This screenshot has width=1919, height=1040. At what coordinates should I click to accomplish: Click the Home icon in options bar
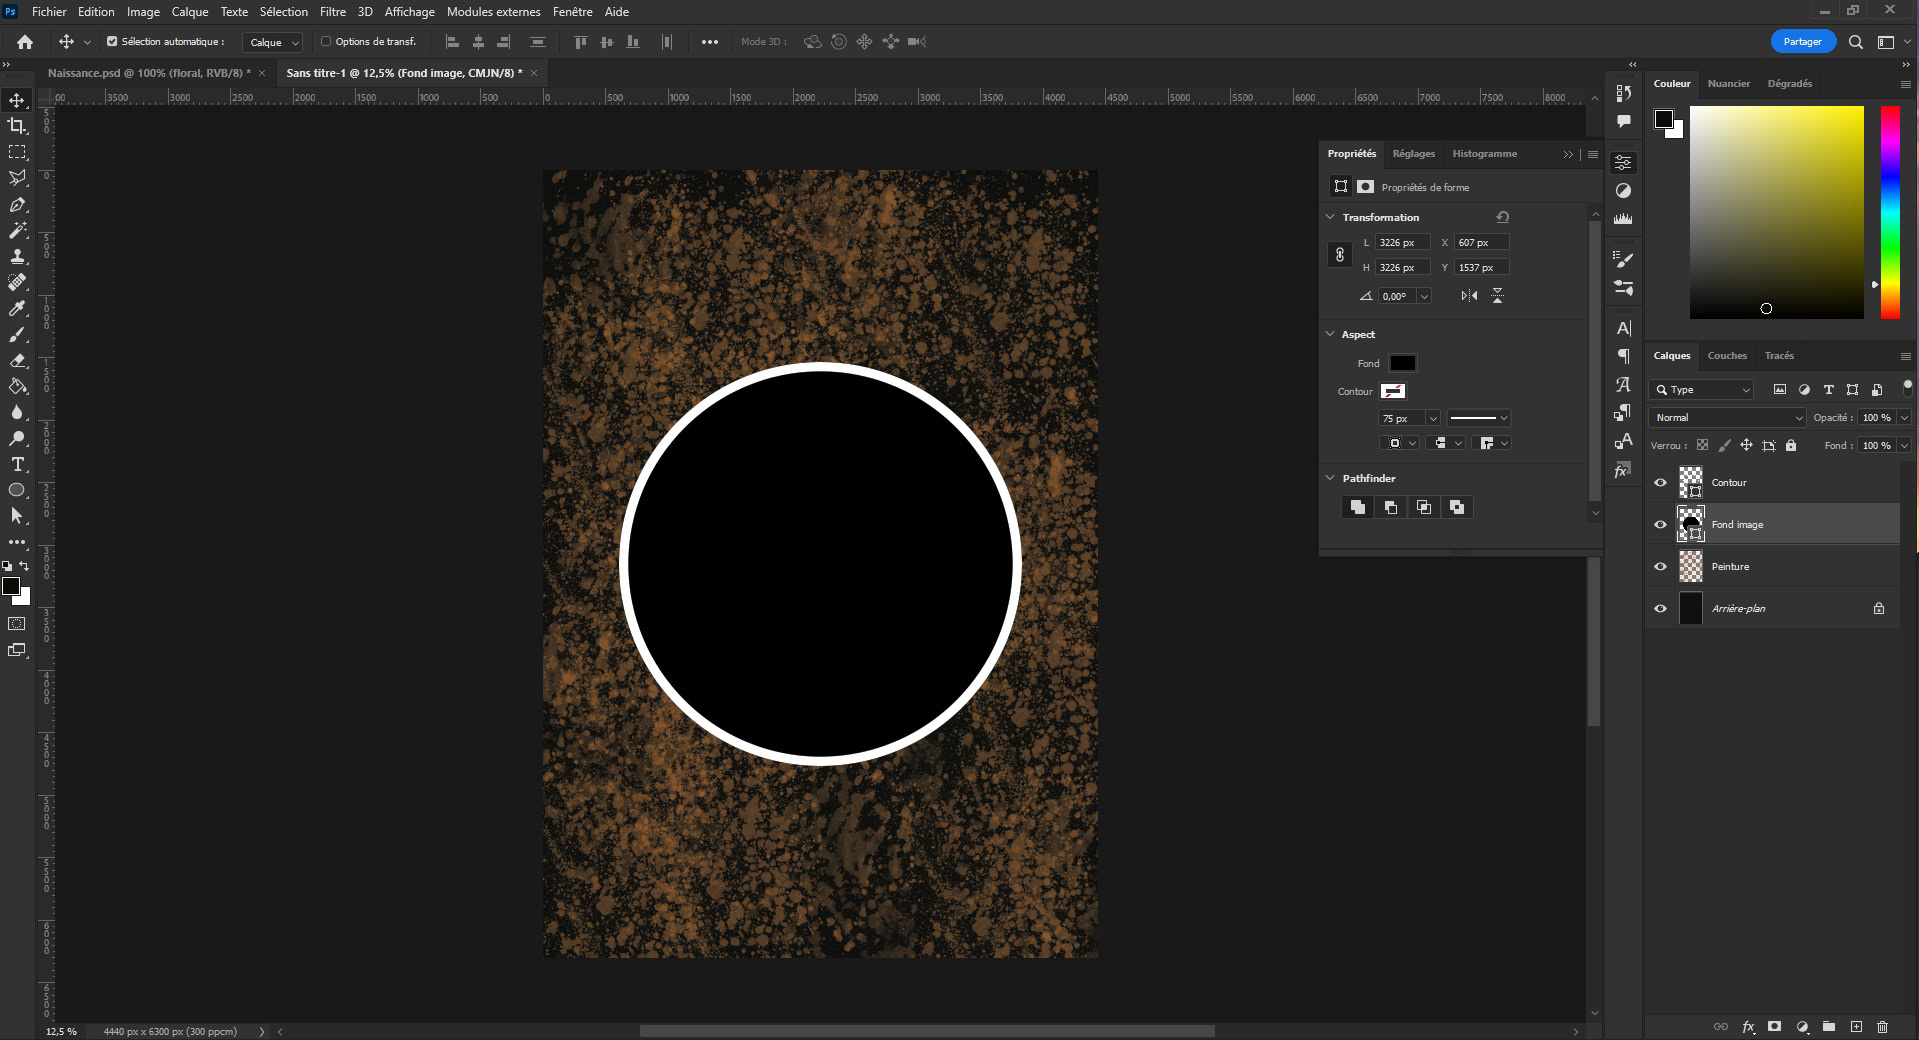25,42
